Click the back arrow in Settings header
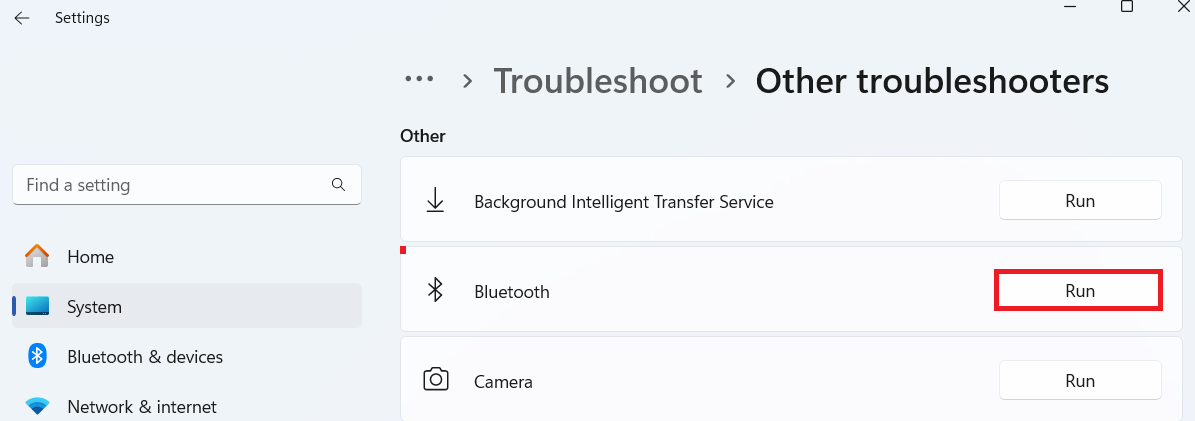The height and width of the screenshot is (421, 1195). 22,18
